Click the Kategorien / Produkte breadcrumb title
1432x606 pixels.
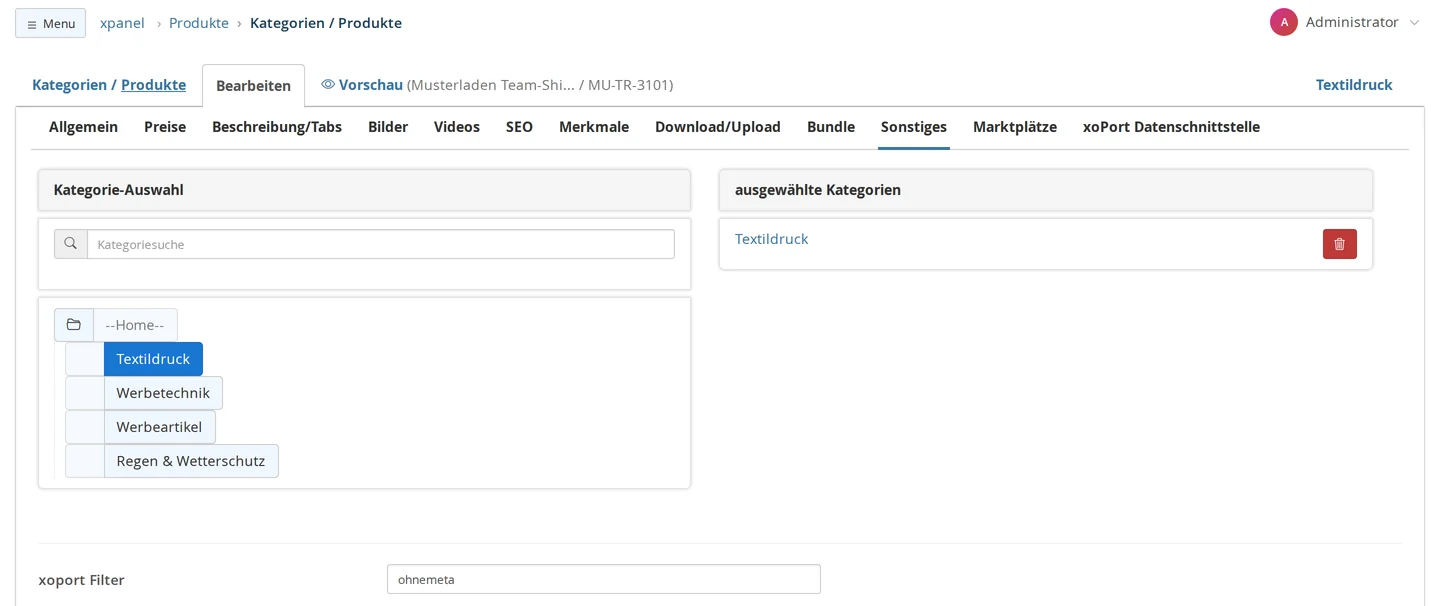click(326, 23)
